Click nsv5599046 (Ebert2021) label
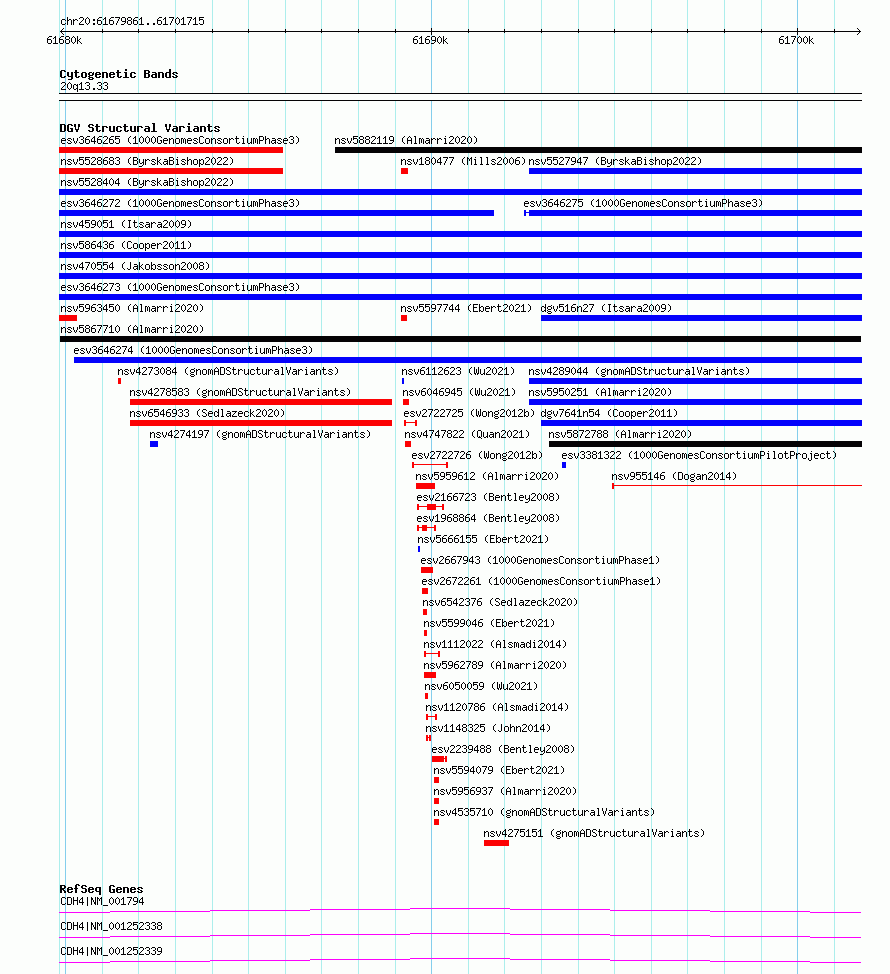Image resolution: width=890 pixels, height=974 pixels. click(x=489, y=624)
